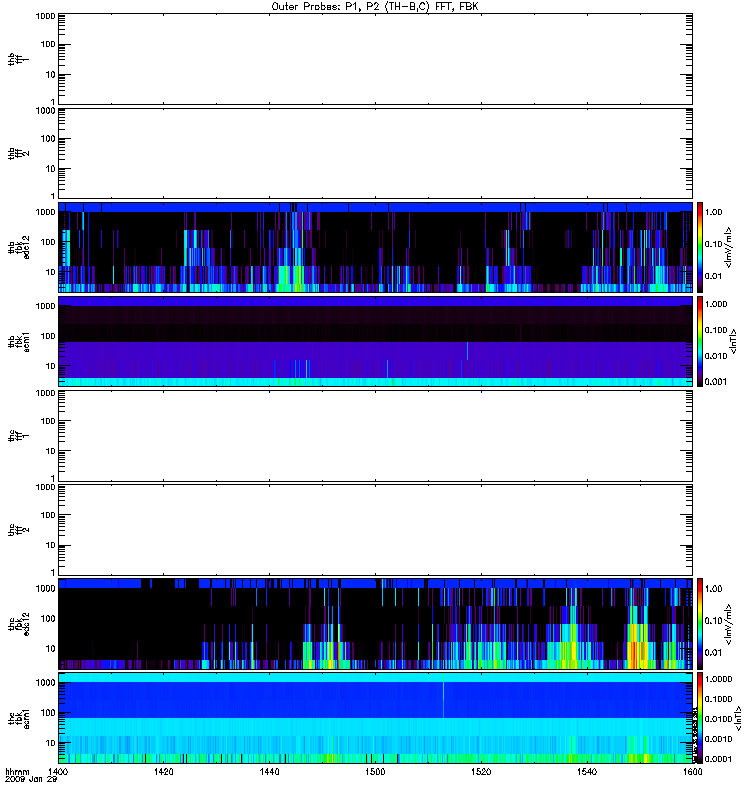Select the 1600 time axis label
750x800 pixels.
[x=692, y=772]
